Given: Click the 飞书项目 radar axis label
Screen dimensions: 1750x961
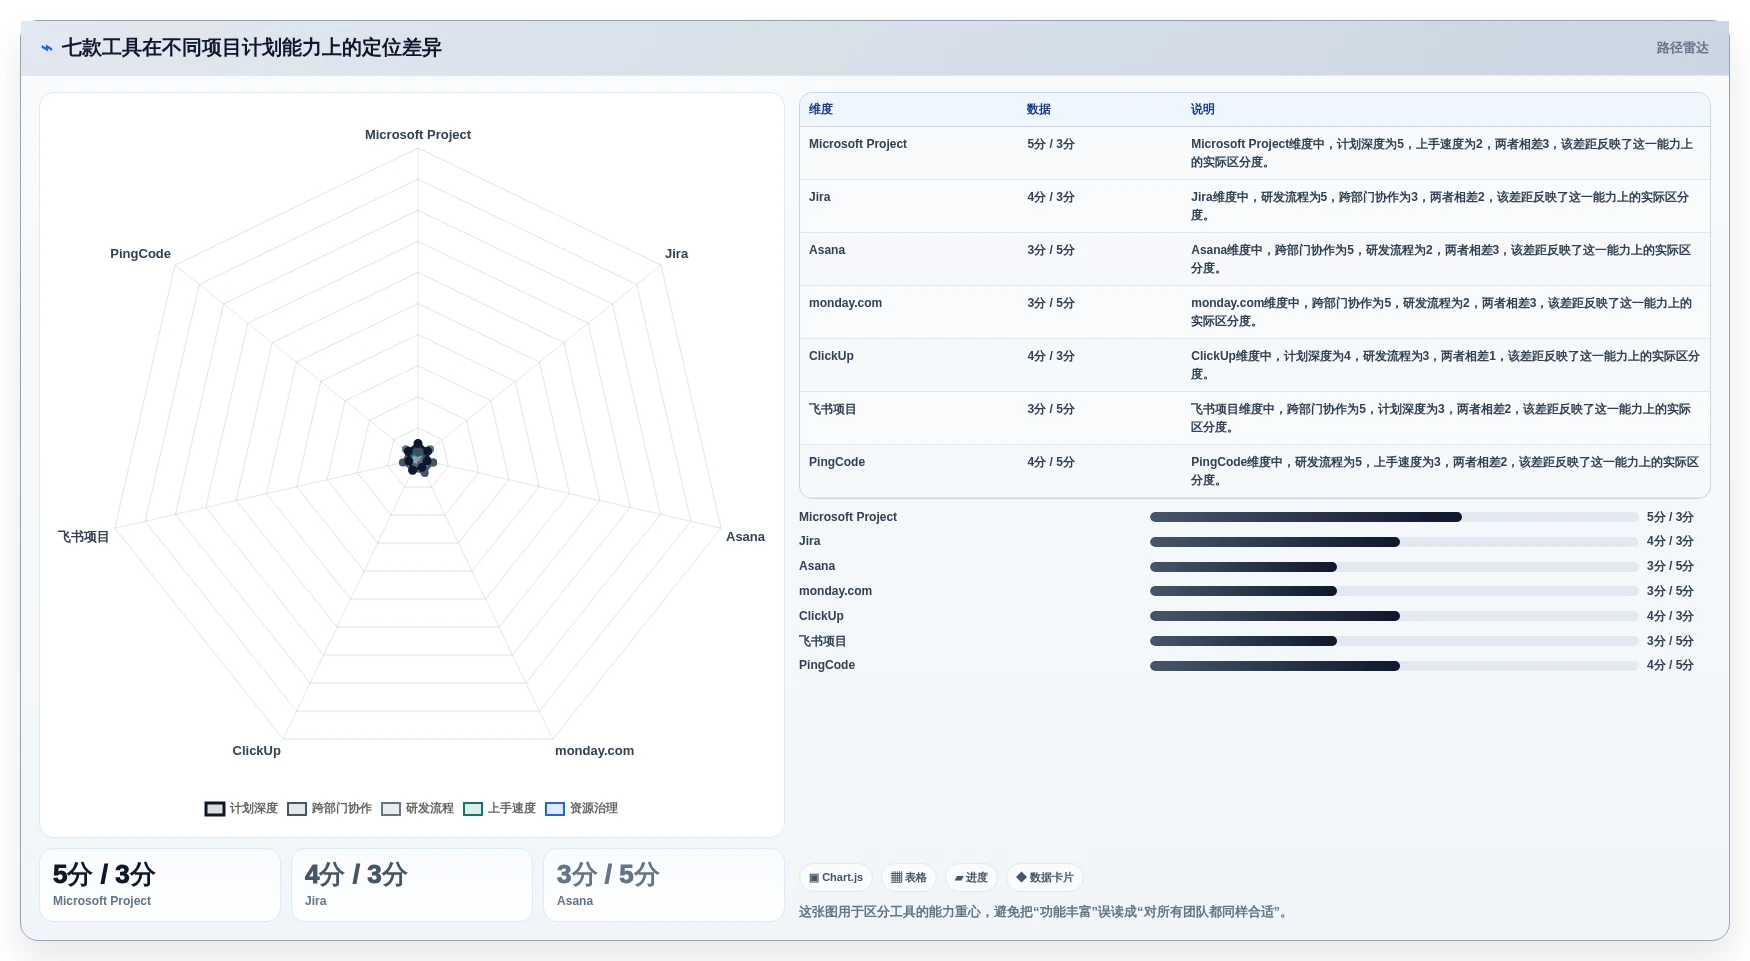Looking at the screenshot, I should 83,537.
